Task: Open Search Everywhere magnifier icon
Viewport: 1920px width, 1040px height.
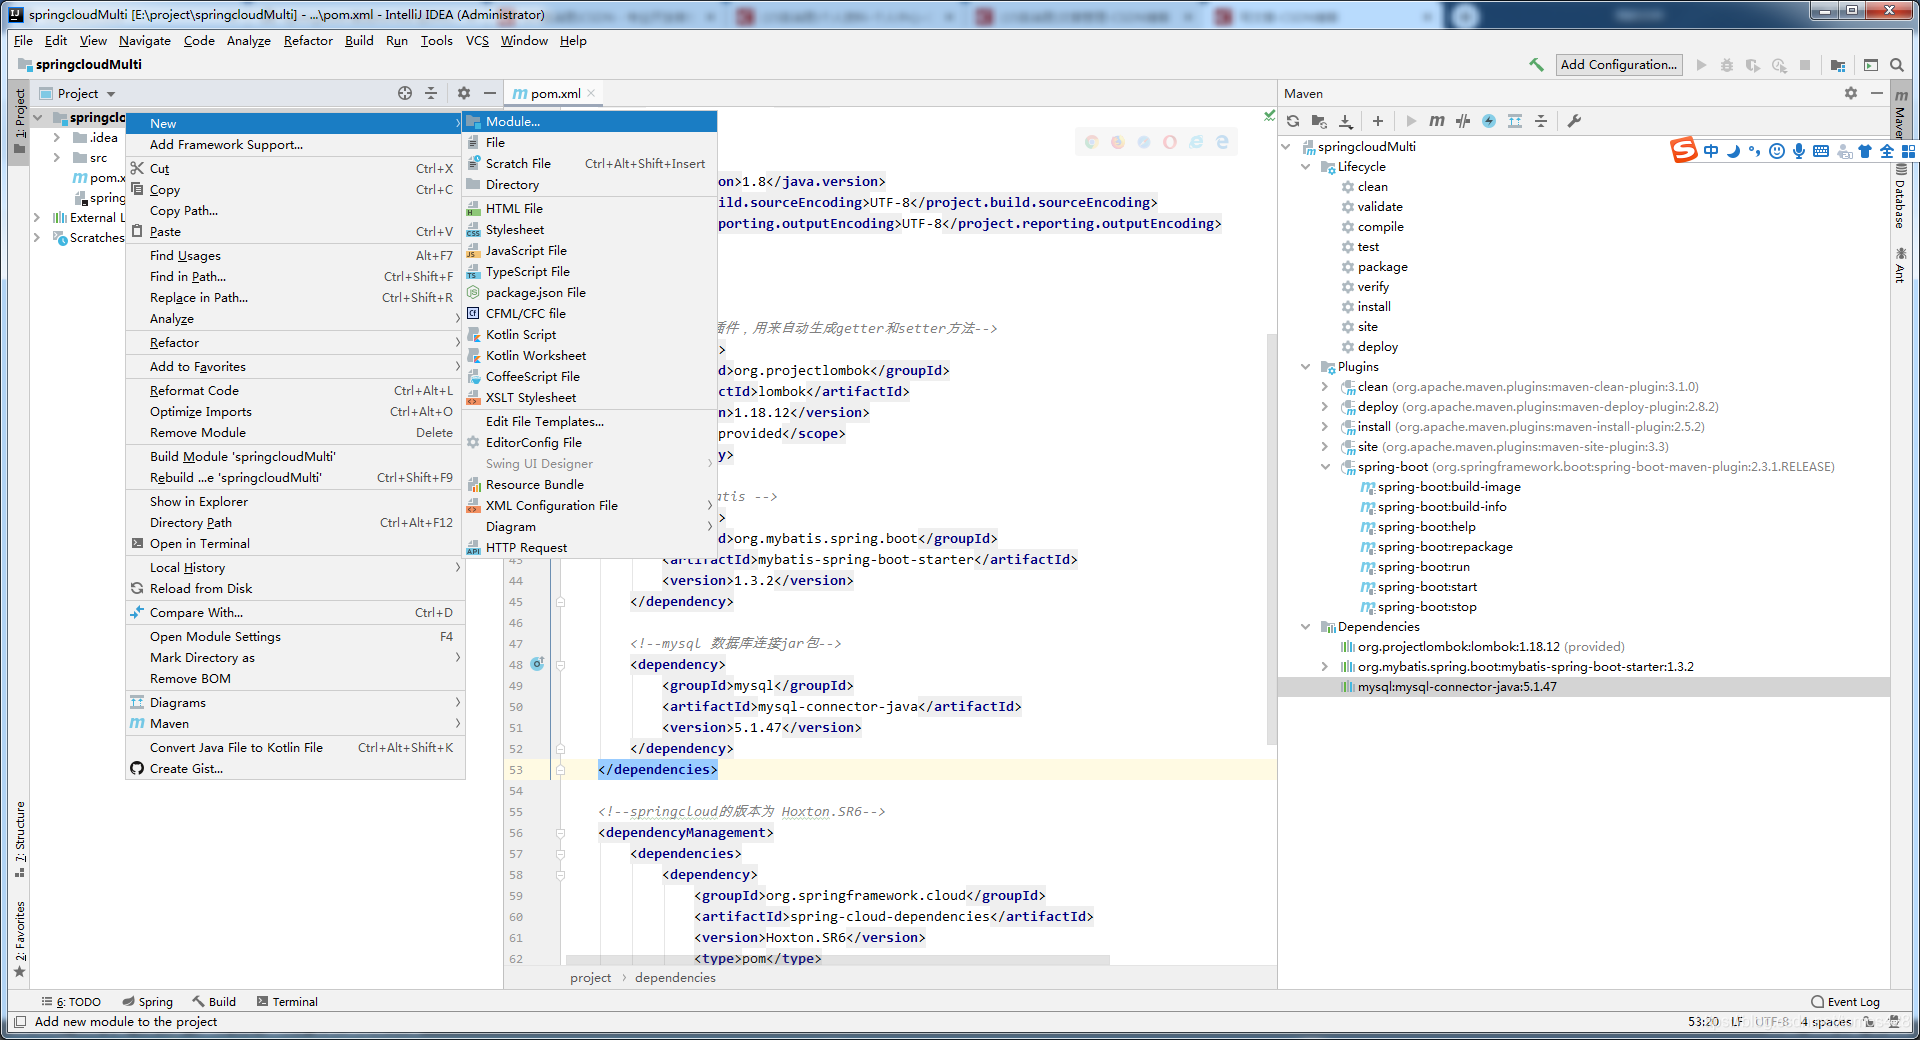Action: tap(1897, 65)
